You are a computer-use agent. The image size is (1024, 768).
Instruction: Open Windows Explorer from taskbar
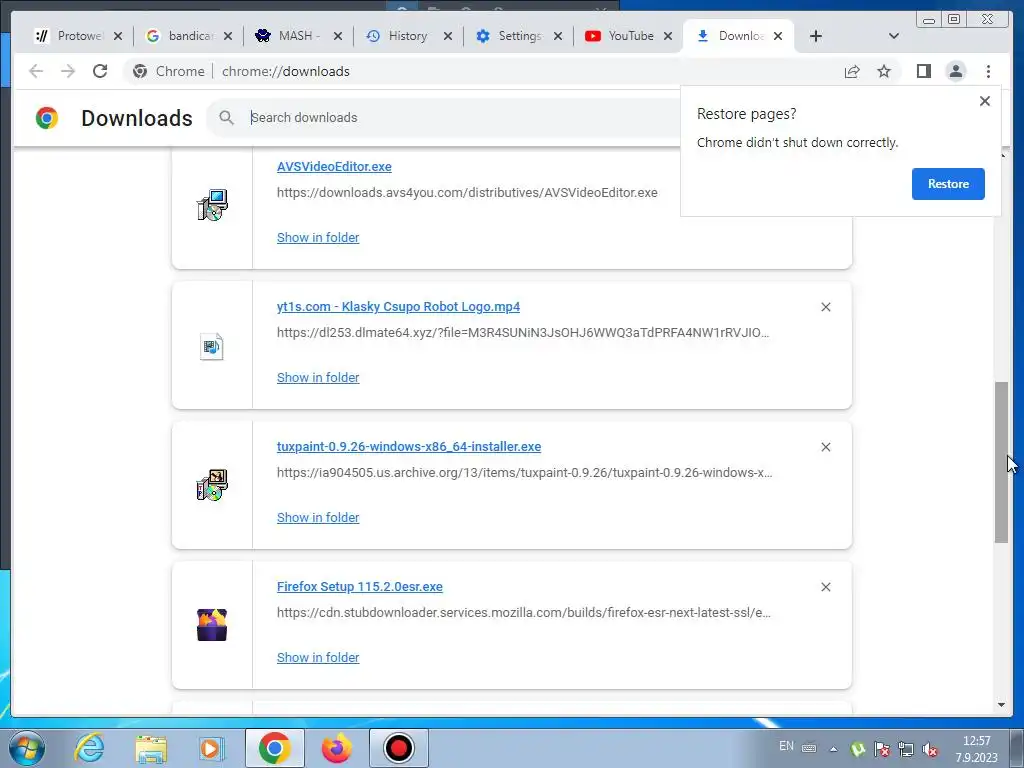click(151, 748)
